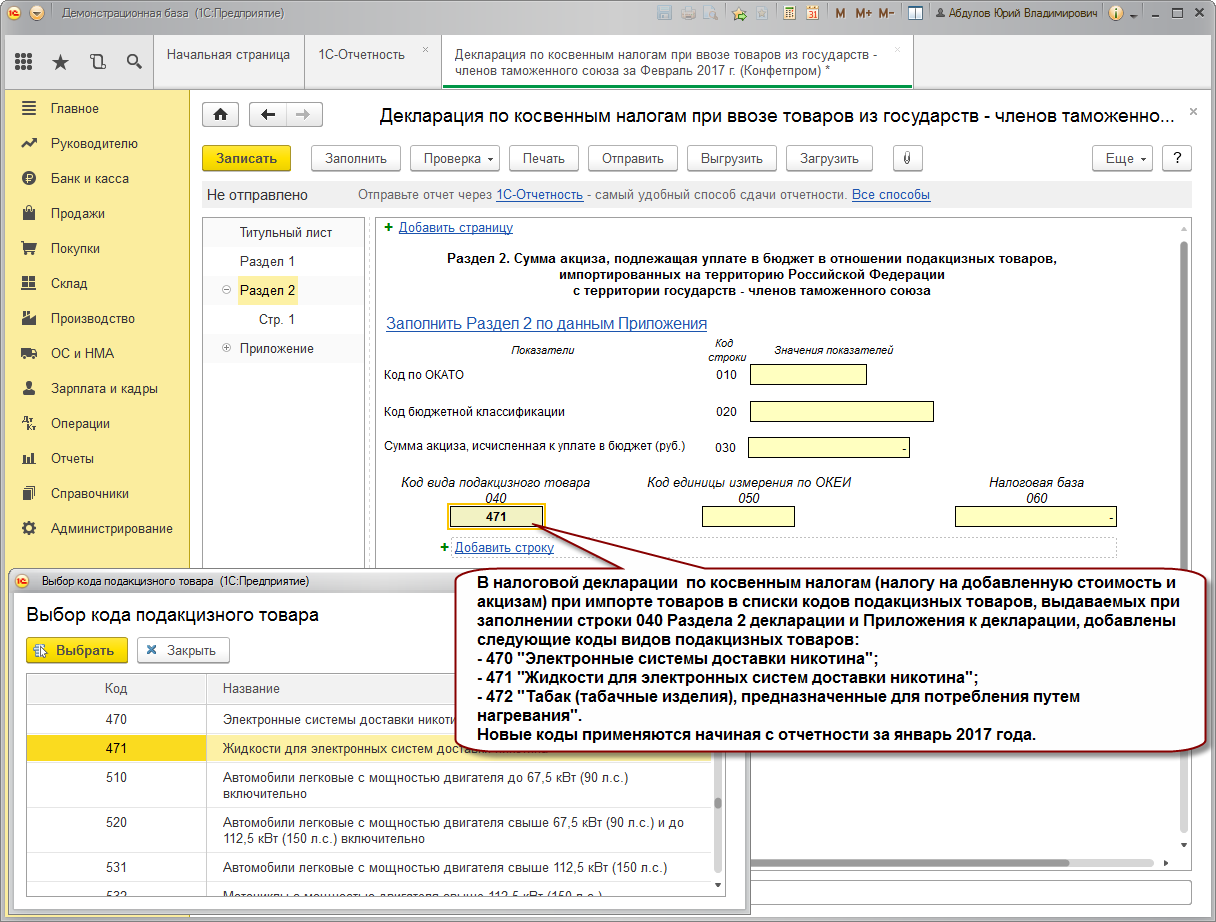Click the paperclip attachments button

click(x=907, y=158)
